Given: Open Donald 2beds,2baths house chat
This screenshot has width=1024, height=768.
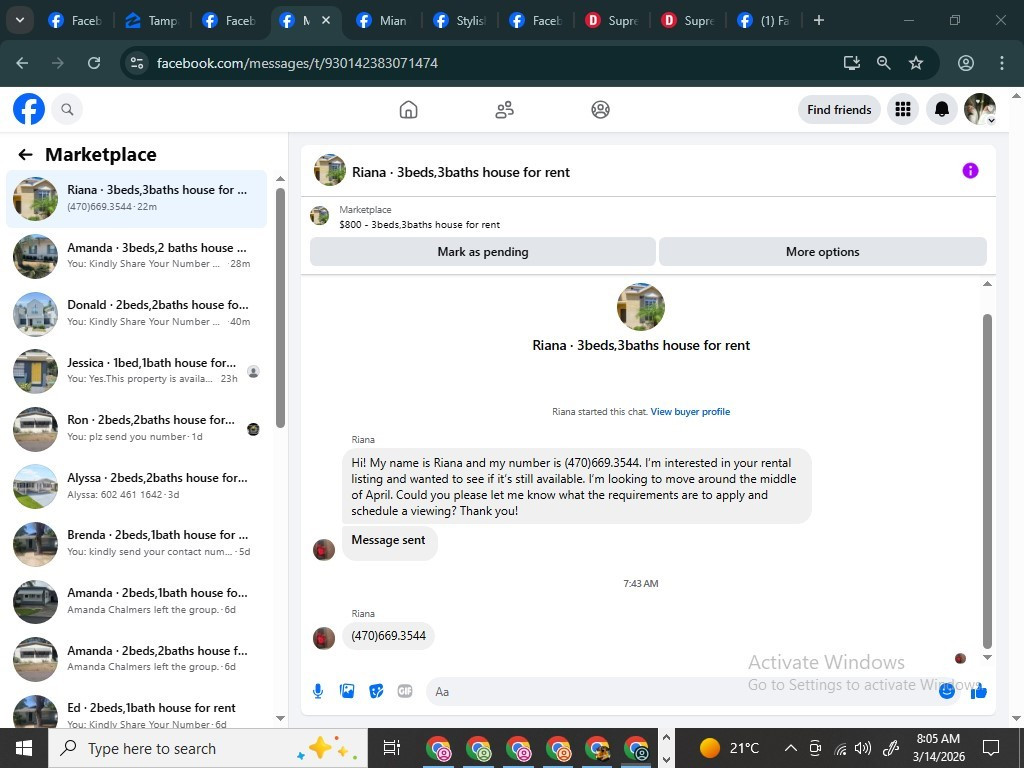Looking at the screenshot, I should click(136, 313).
